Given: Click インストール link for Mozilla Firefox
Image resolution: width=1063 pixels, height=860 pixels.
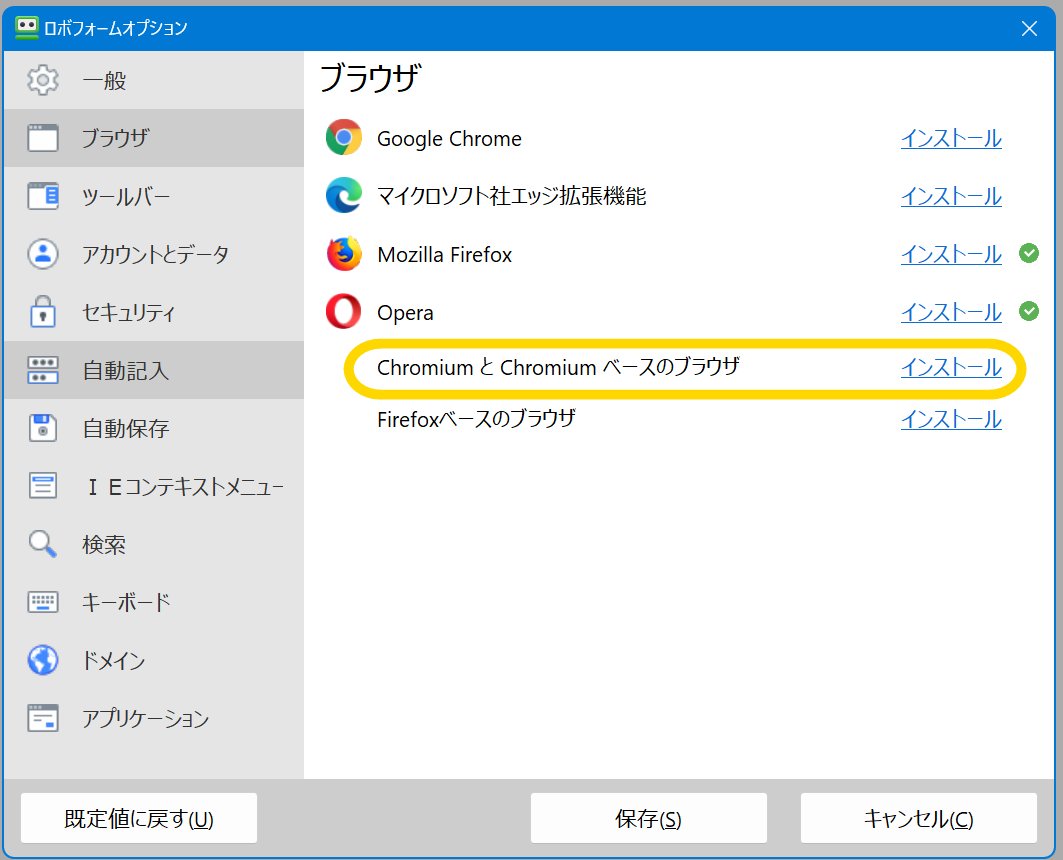Looking at the screenshot, I should 951,254.
